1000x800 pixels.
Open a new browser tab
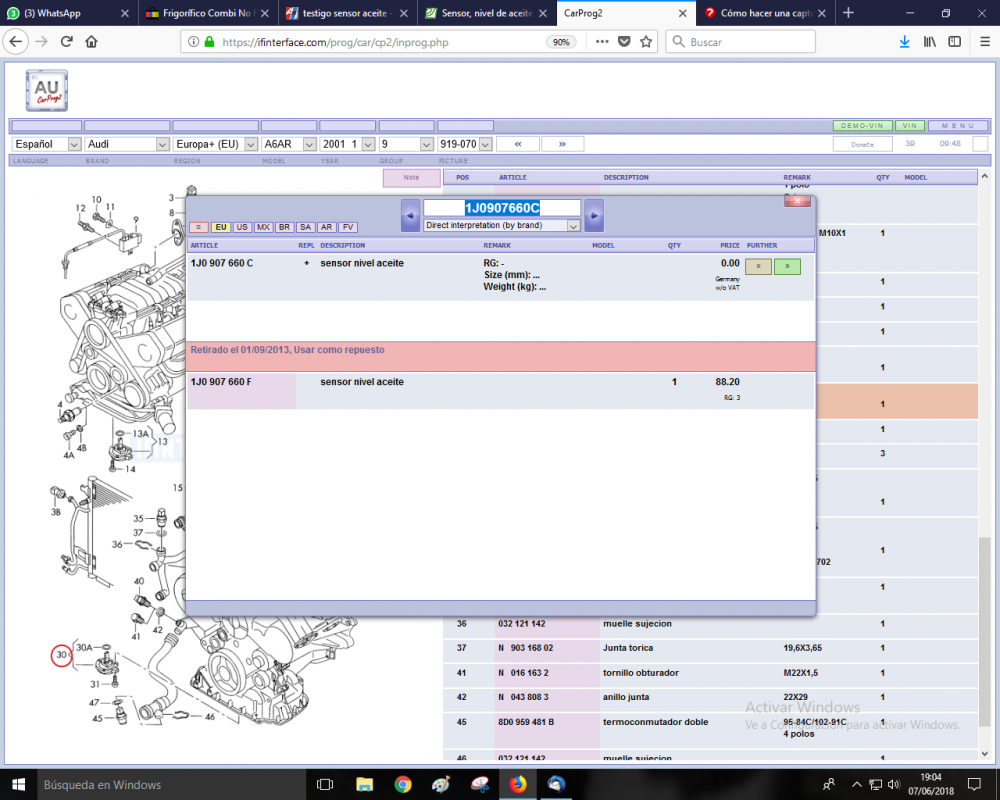(x=848, y=13)
